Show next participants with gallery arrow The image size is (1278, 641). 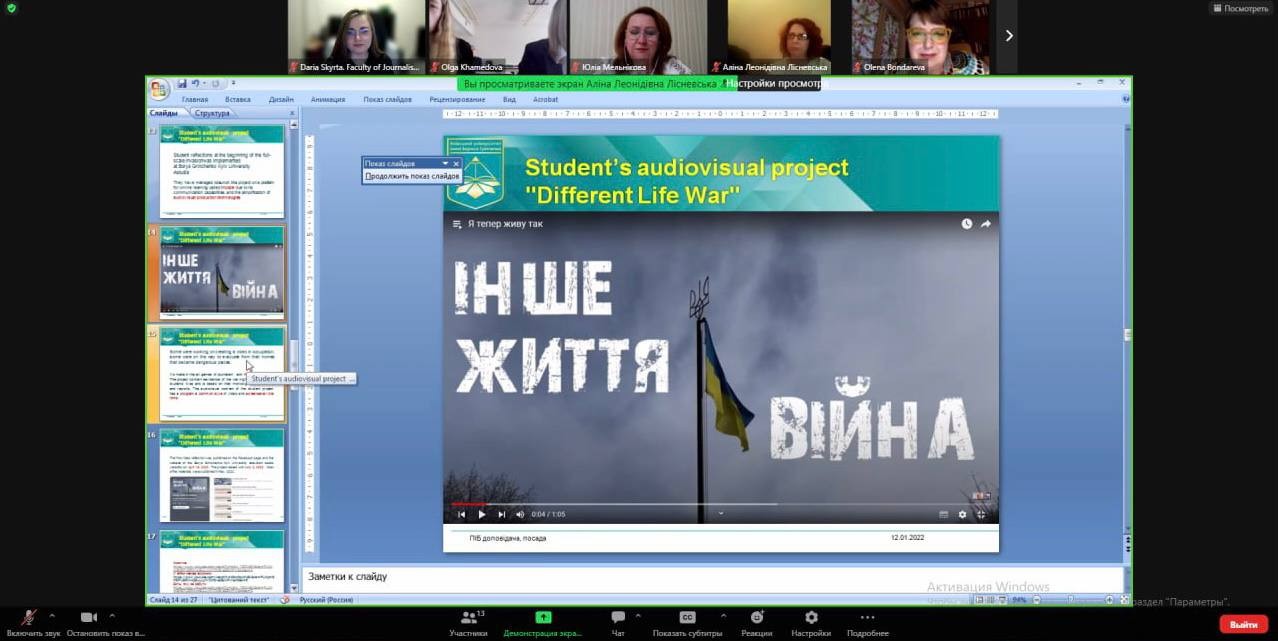point(1008,36)
